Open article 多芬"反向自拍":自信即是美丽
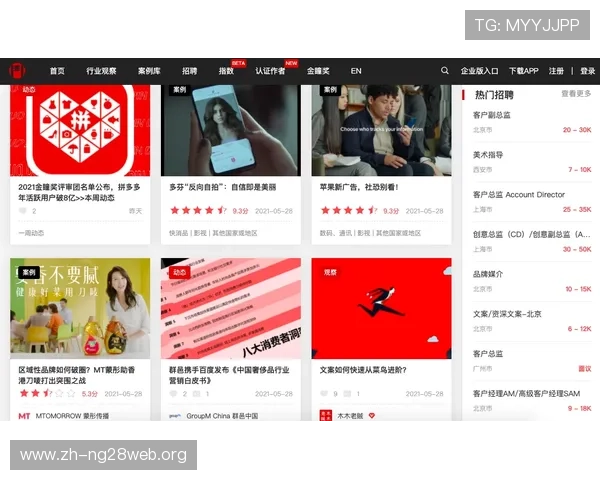The width and height of the screenshot is (600, 480). pyautogui.click(x=223, y=187)
